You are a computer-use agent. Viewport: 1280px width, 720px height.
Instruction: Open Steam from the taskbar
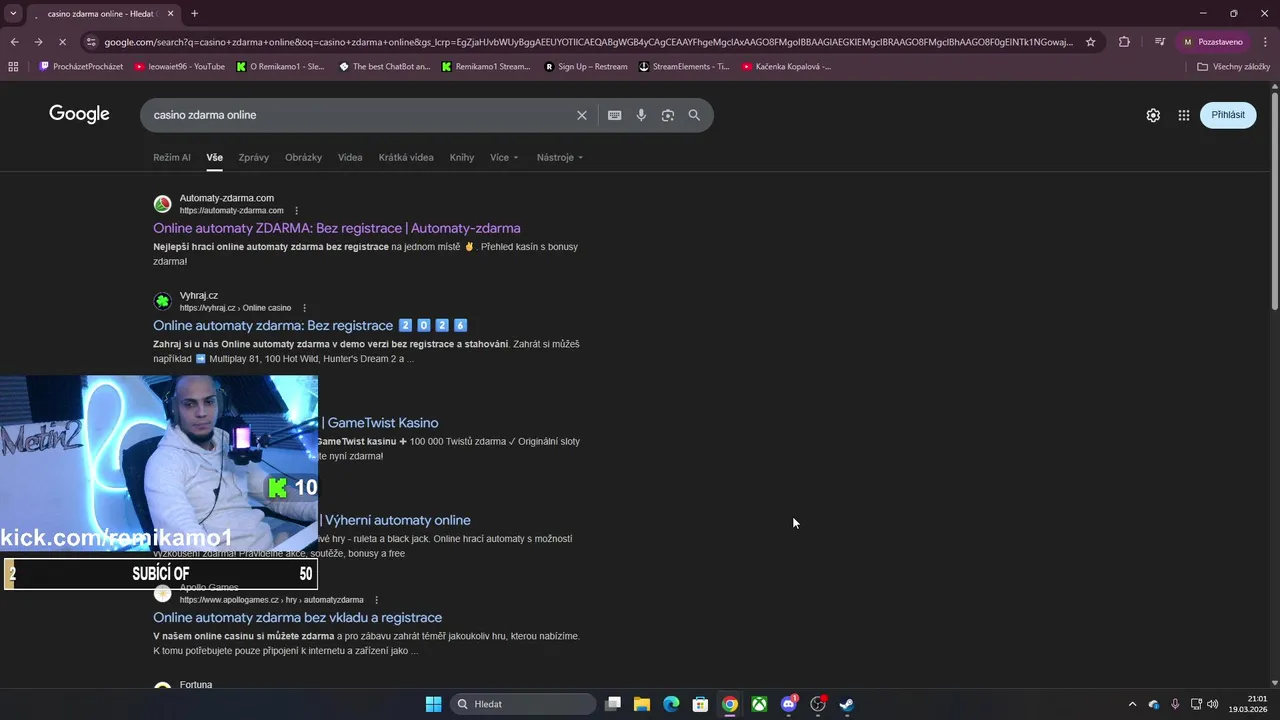pyautogui.click(x=847, y=704)
